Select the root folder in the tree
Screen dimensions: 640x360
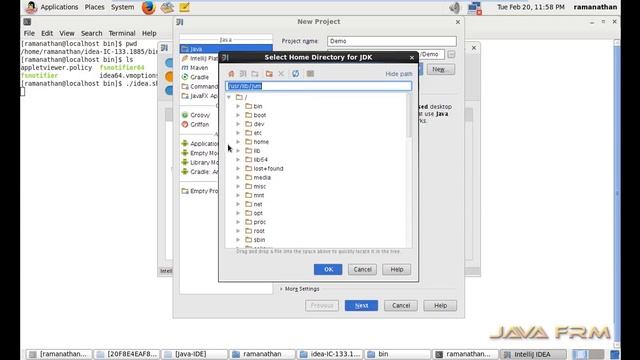259,231
